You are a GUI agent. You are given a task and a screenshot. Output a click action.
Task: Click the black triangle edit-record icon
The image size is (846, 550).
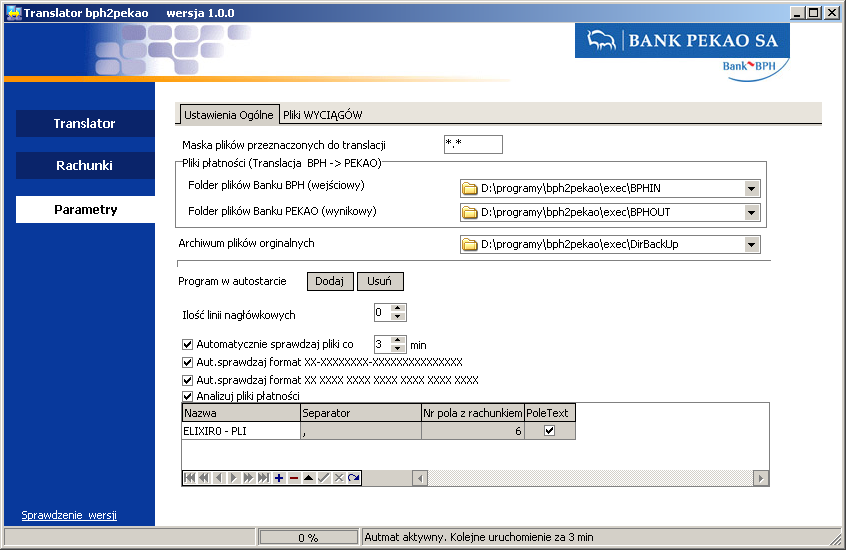click(x=308, y=478)
